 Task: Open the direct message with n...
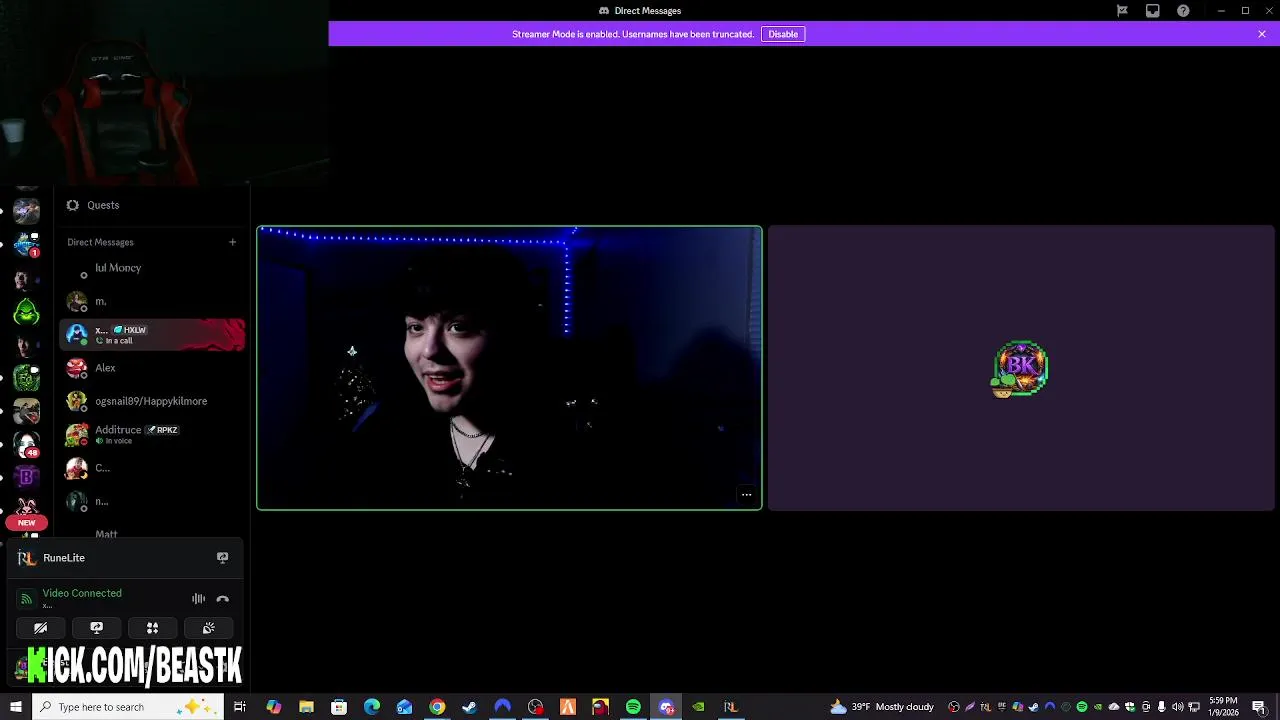150,501
